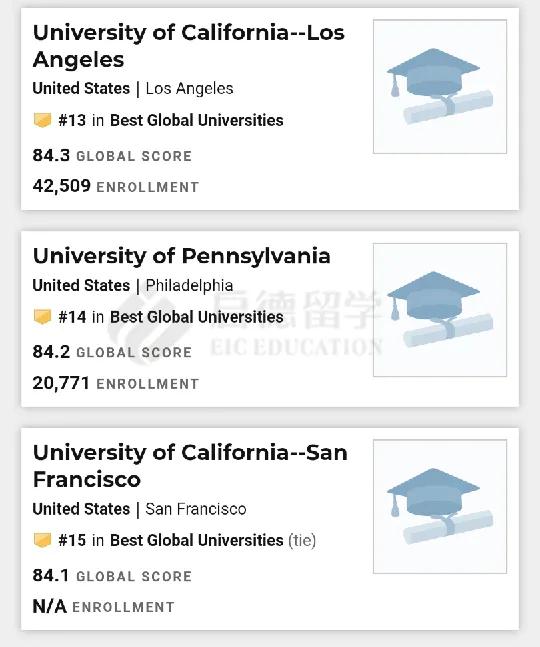Click the UCSF graduation cap thumbnail
Screen dimensions: 540x647
pos(440,507)
